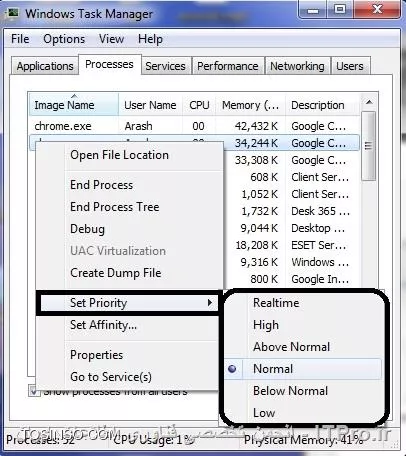The width and height of the screenshot is (406, 456).
Task: Set priority to Below Normal
Action: click(304, 391)
